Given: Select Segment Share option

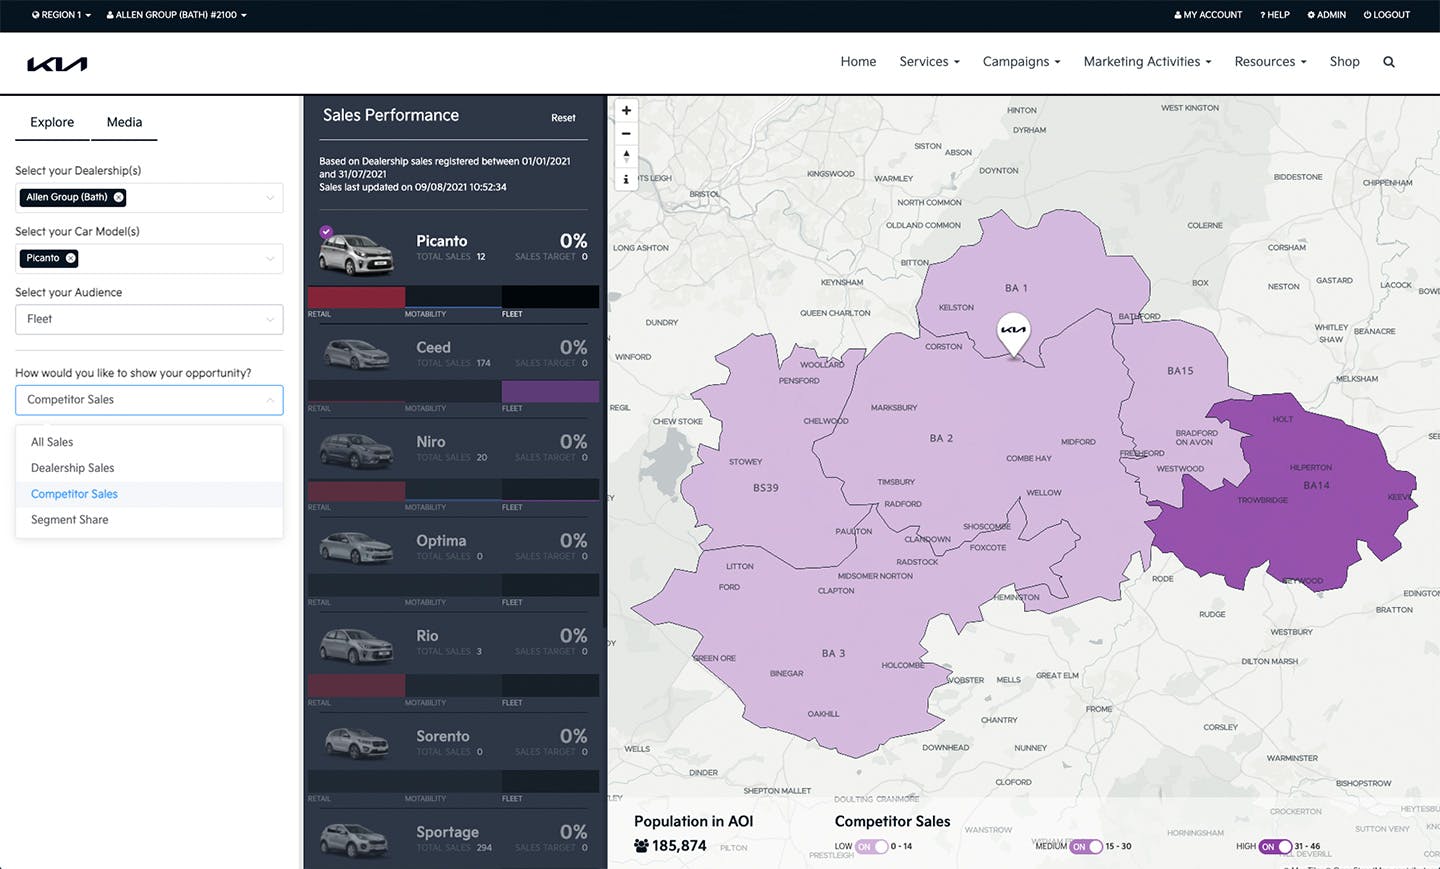Looking at the screenshot, I should [149, 520].
